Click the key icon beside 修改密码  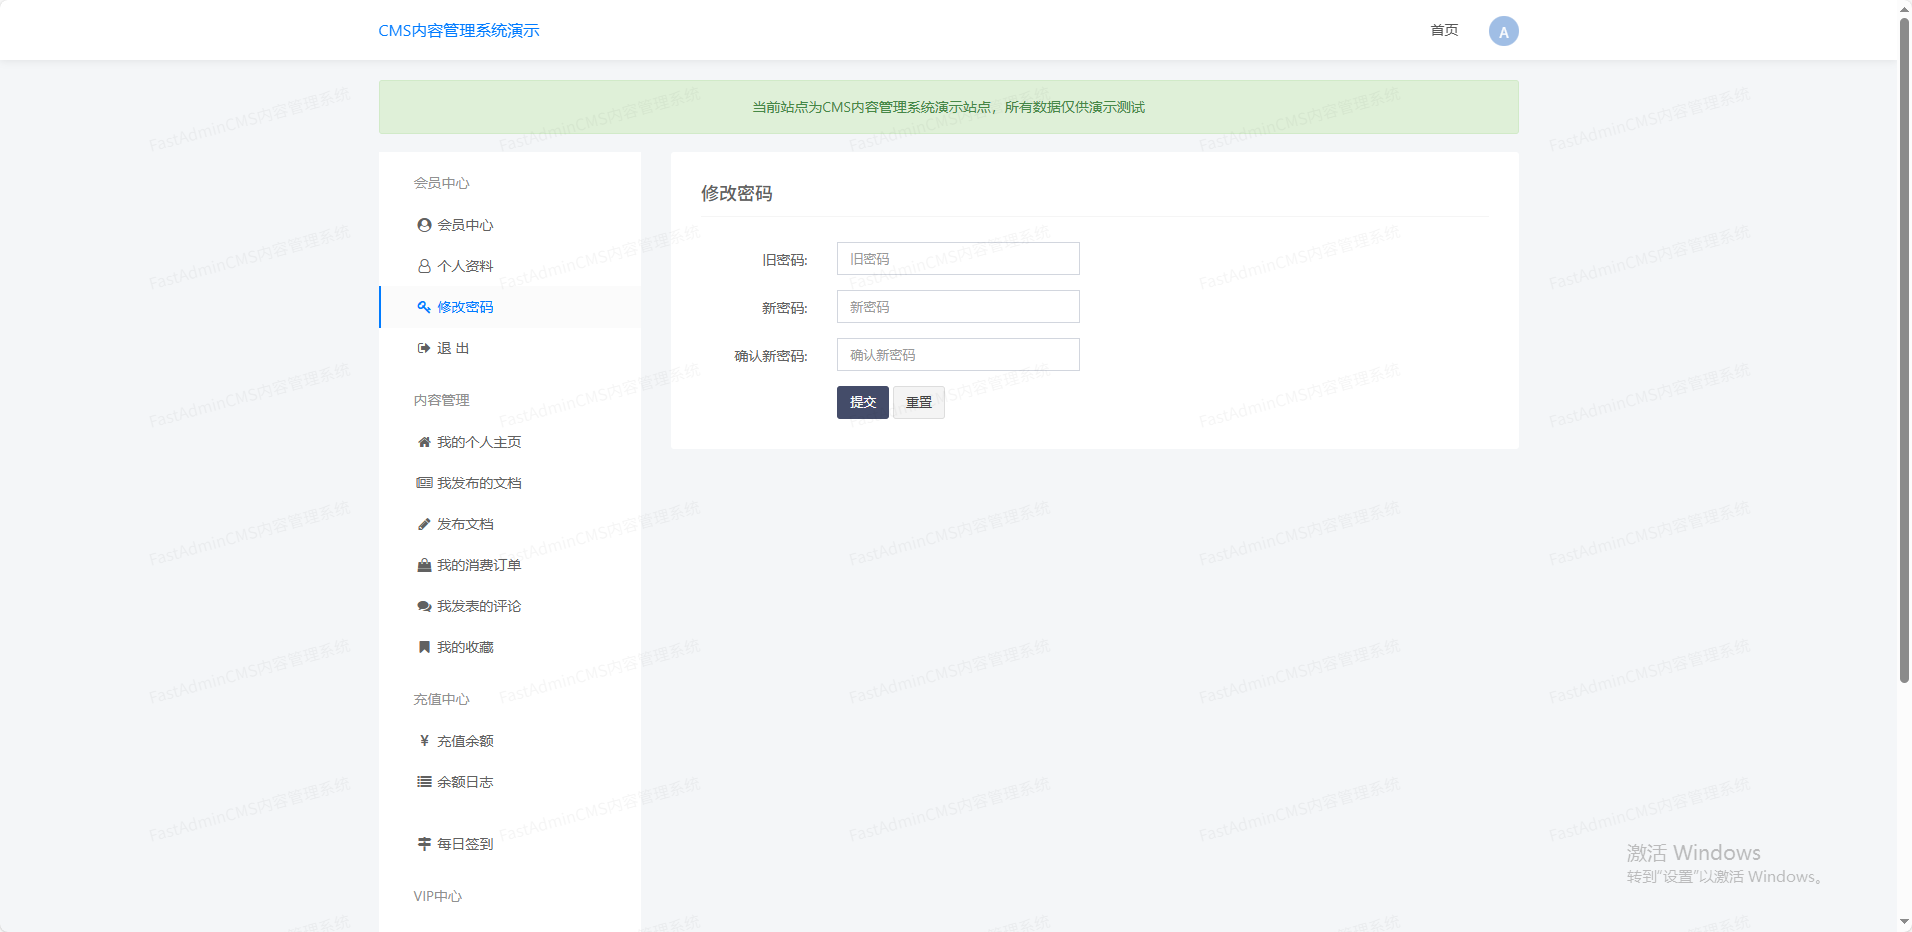click(x=424, y=307)
